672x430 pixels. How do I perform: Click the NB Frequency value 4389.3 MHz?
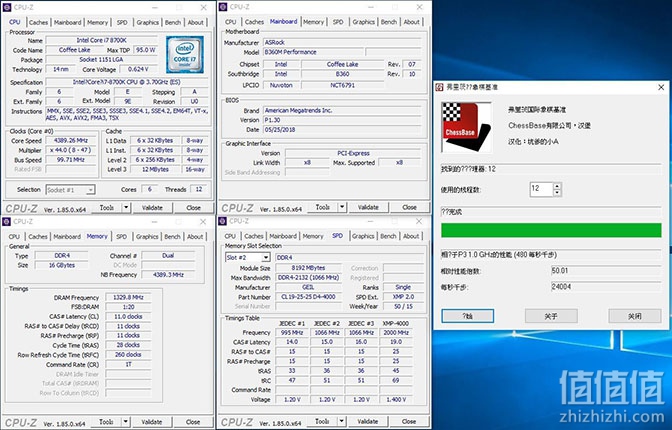[168, 275]
